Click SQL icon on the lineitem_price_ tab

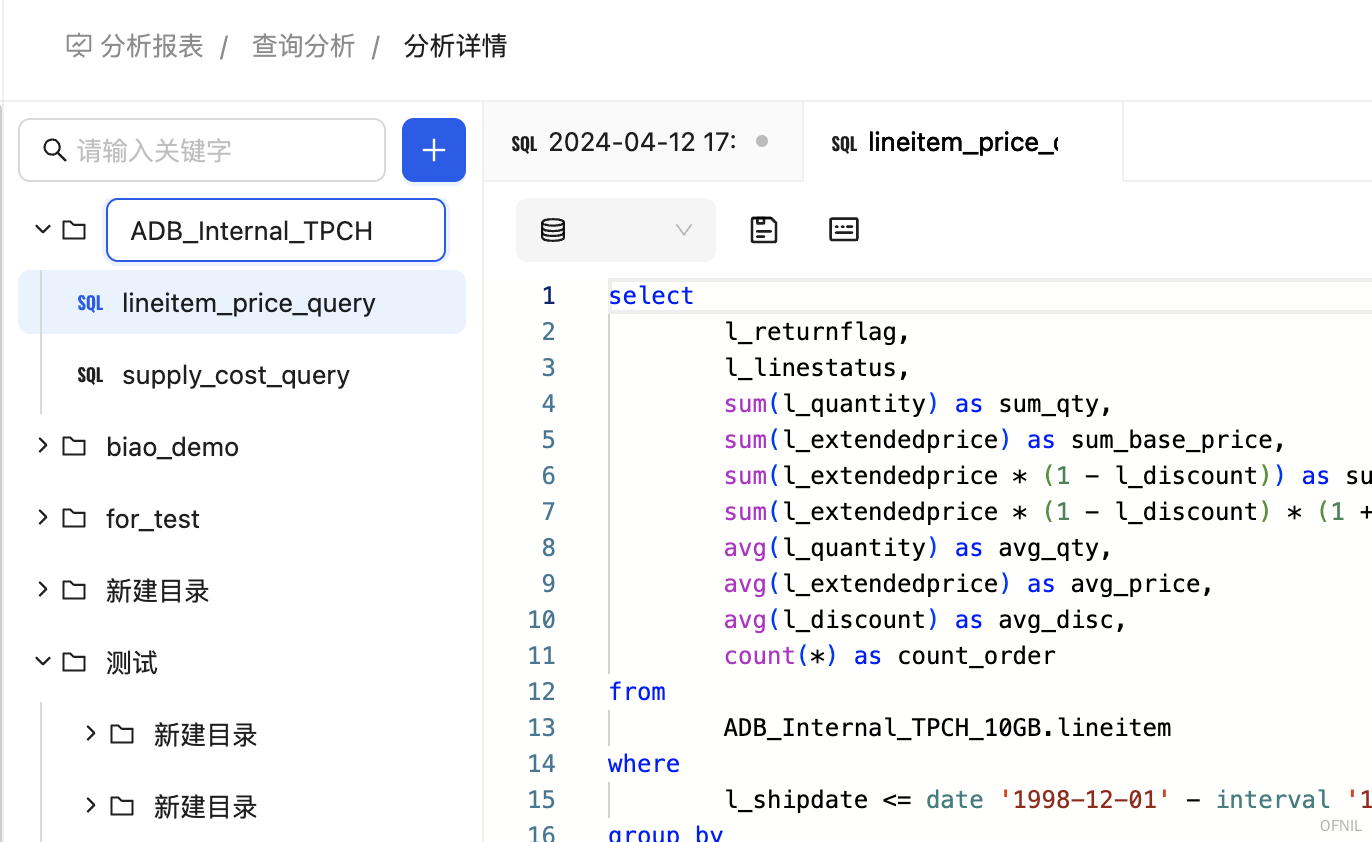point(844,144)
